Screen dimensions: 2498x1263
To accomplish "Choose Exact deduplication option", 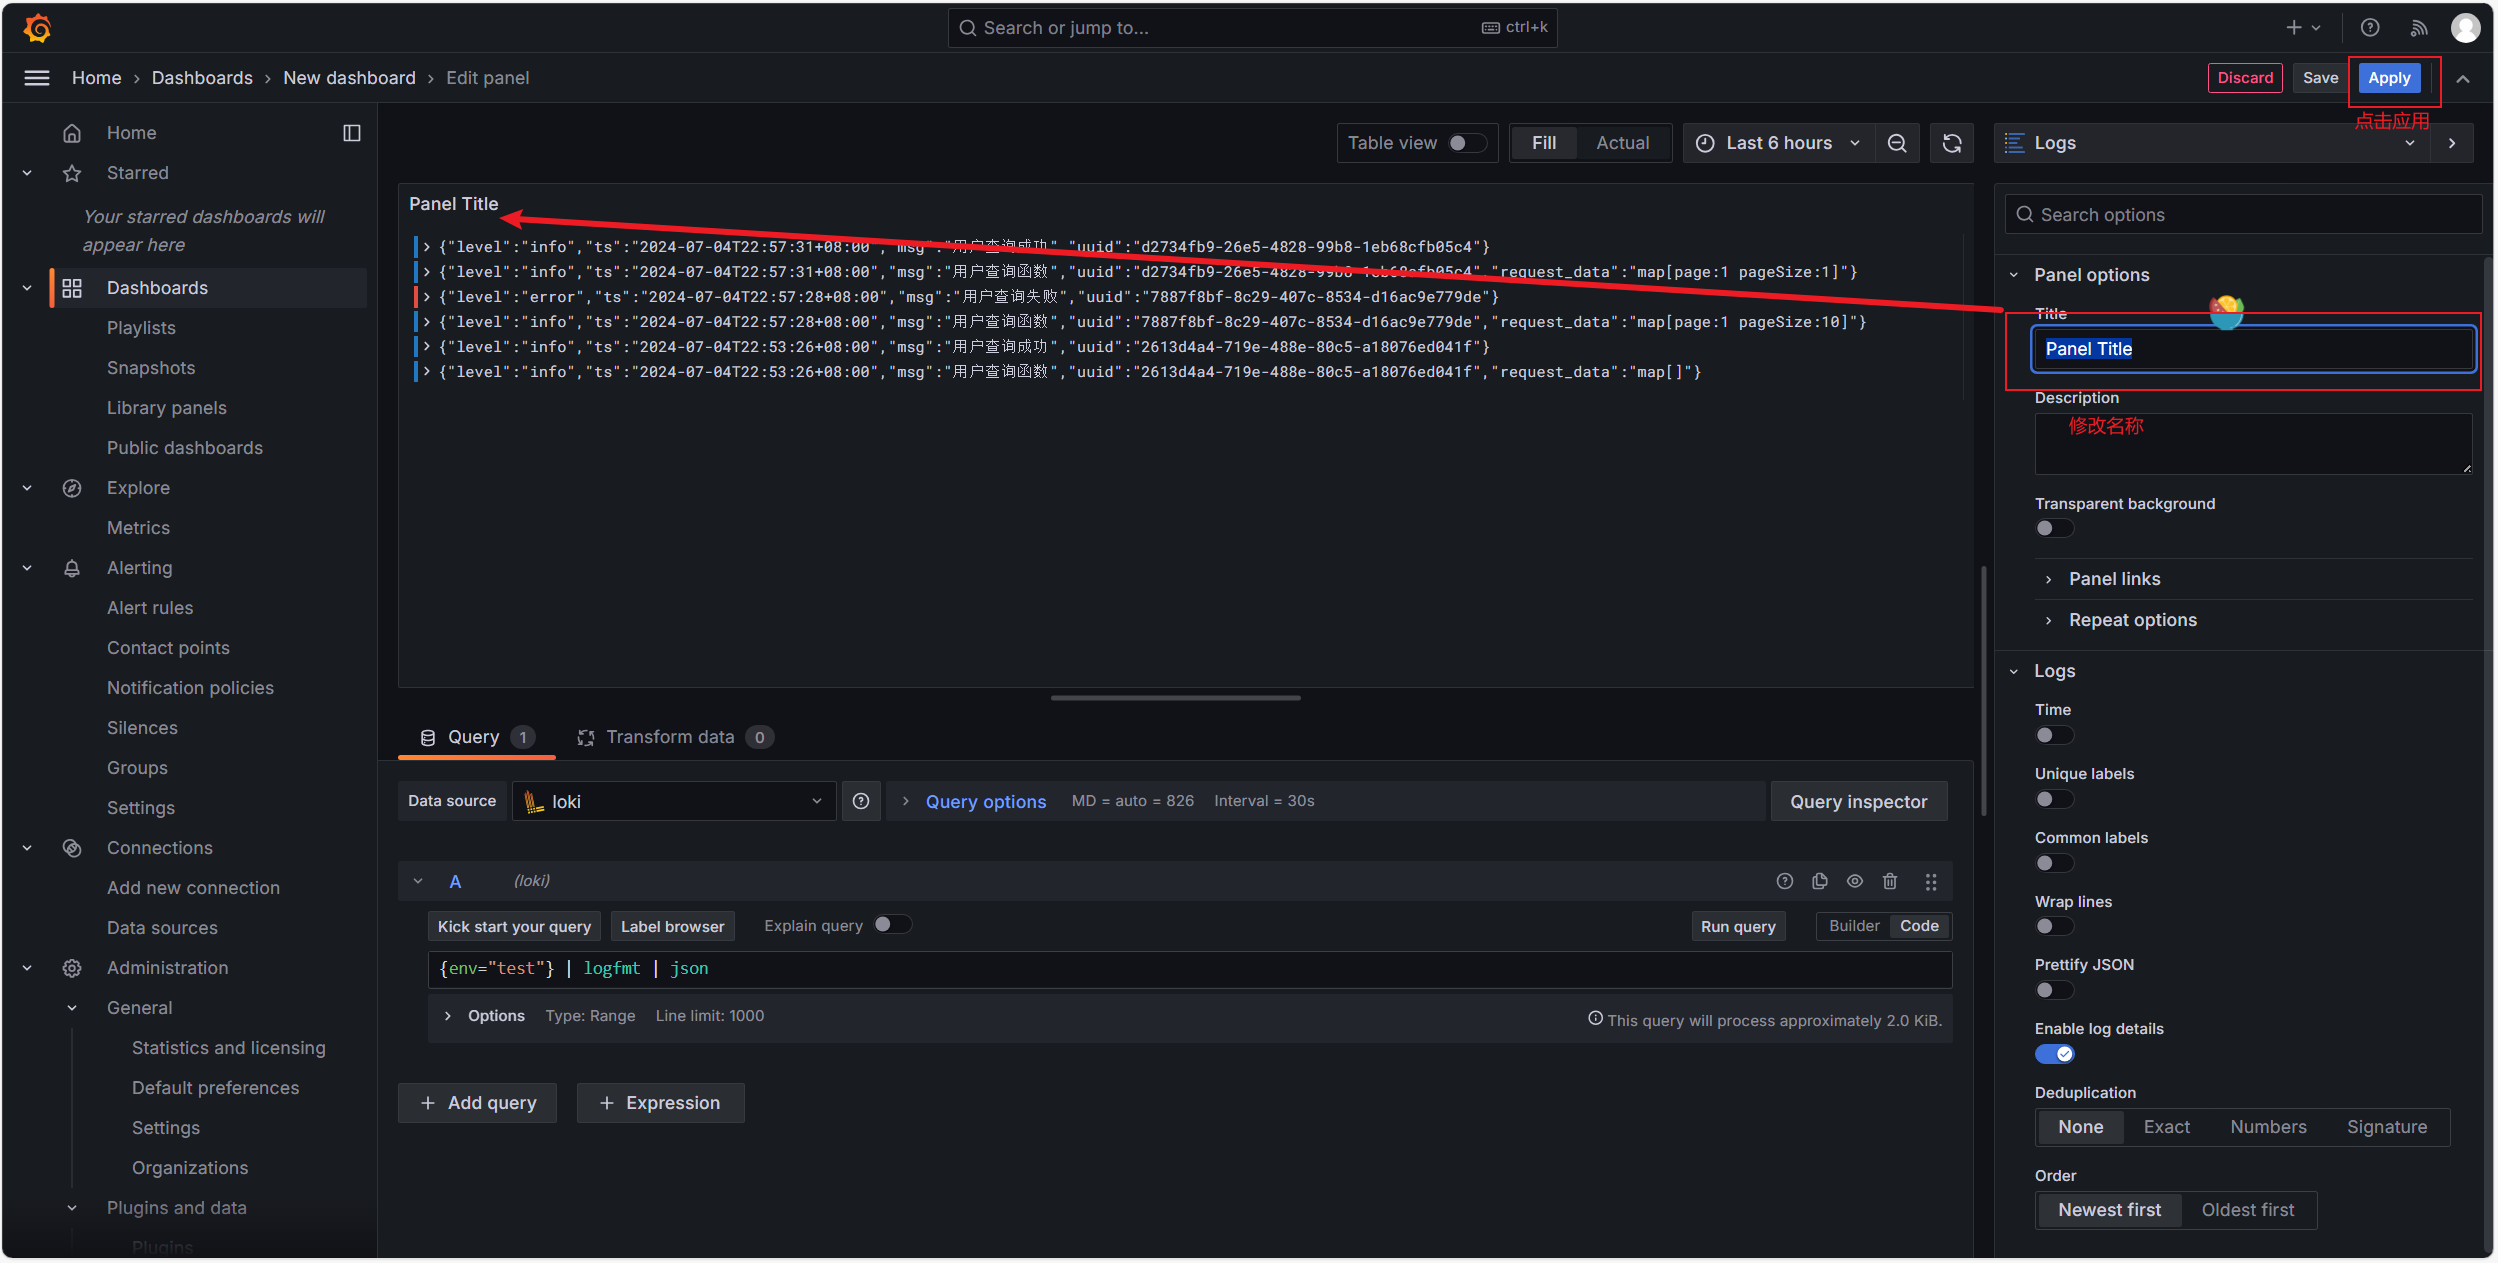I will click(2166, 1127).
